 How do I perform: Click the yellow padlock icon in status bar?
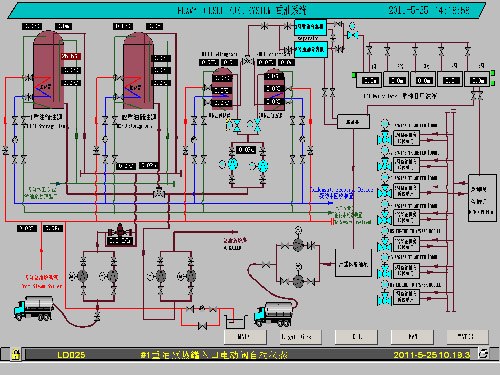click(x=15, y=354)
